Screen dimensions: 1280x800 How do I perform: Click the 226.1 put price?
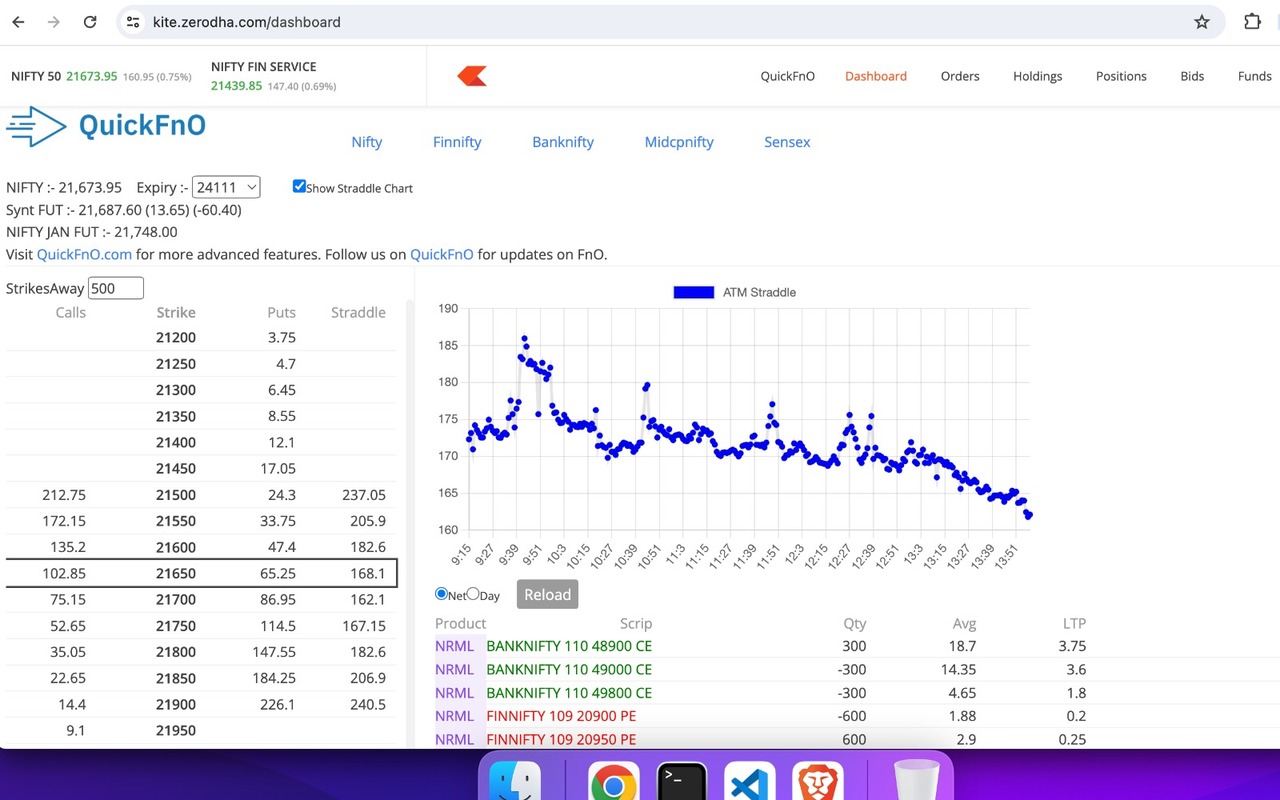(x=278, y=704)
